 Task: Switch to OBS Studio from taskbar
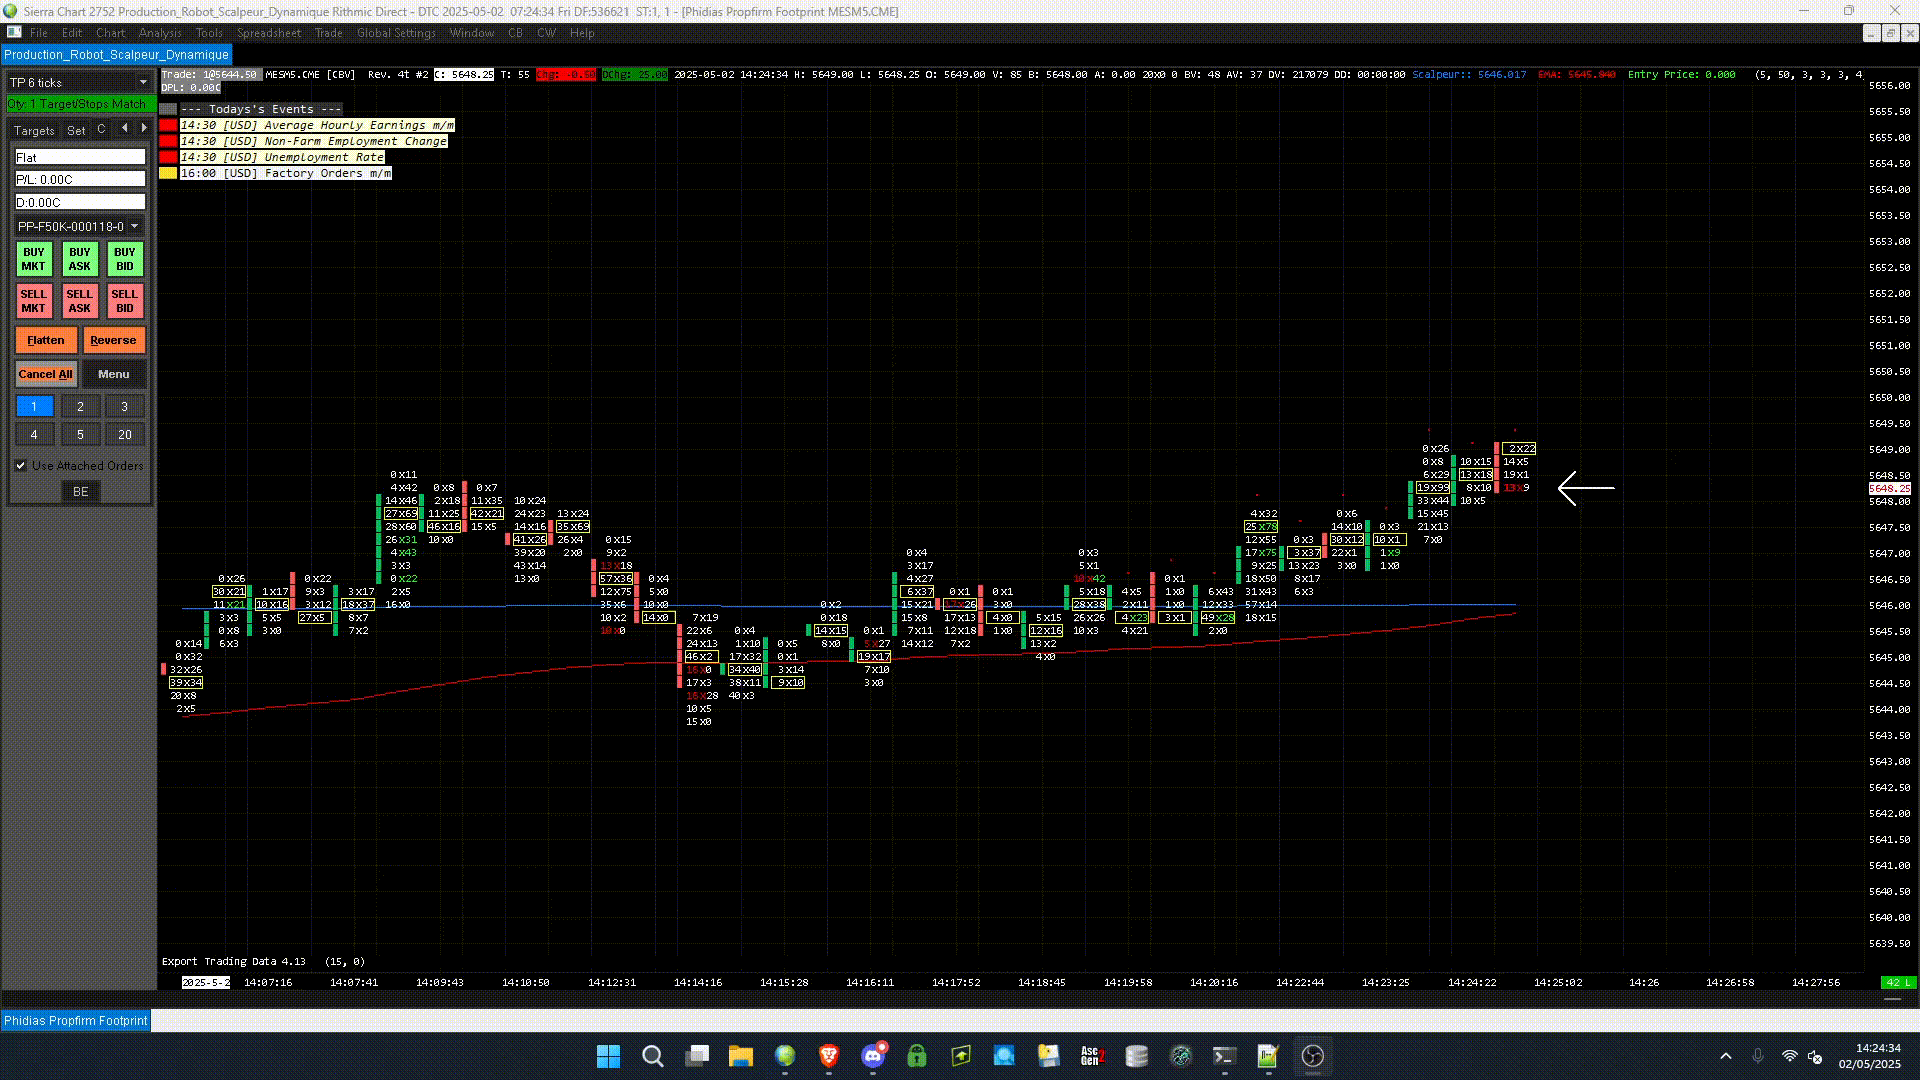tap(1313, 1056)
